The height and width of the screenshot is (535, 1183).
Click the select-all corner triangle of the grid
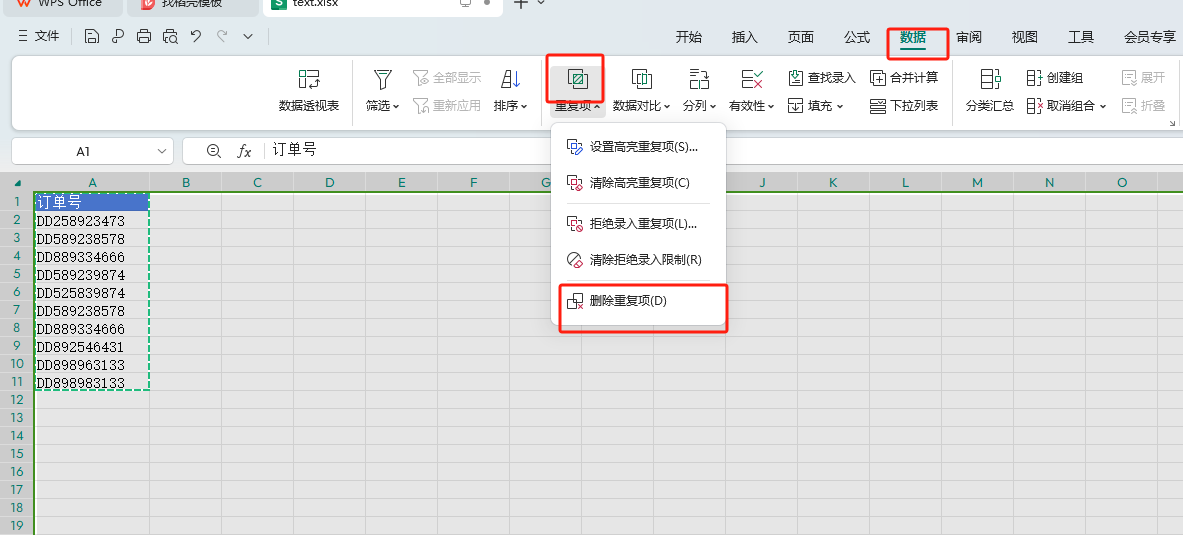point(17,183)
